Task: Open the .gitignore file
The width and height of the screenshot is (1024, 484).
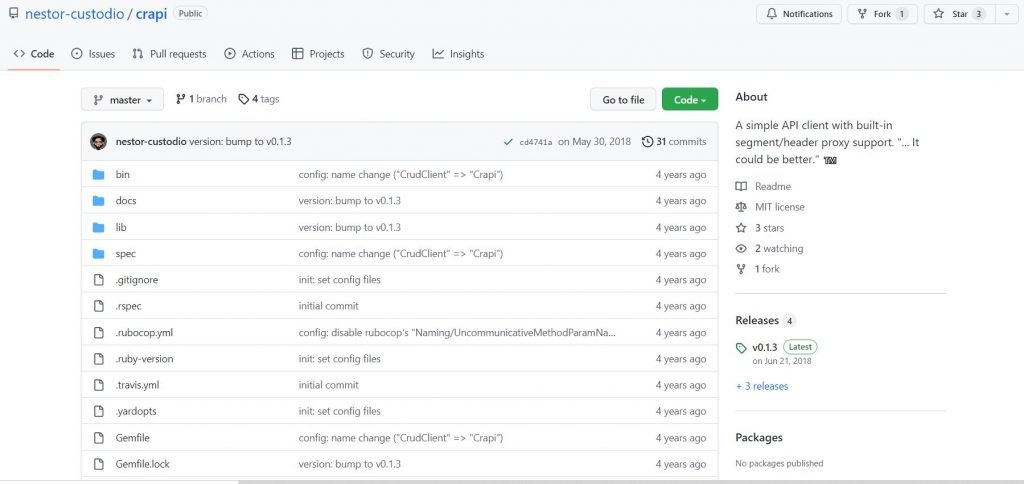Action: click(136, 280)
